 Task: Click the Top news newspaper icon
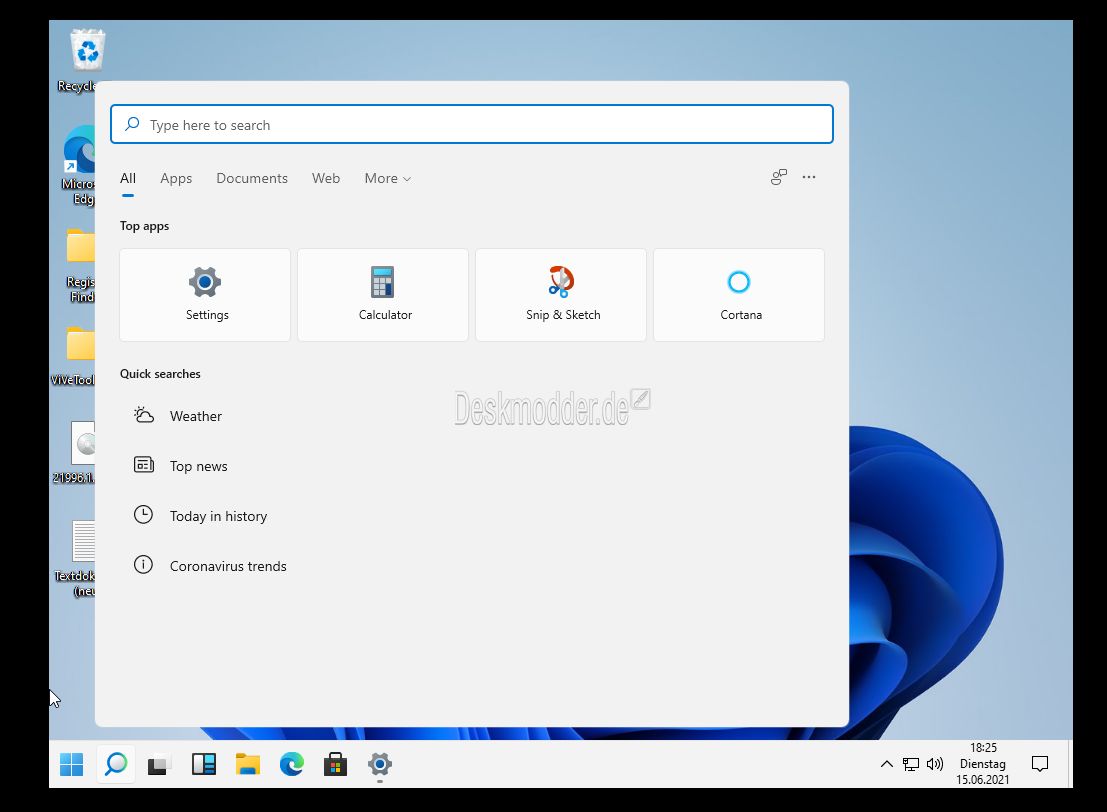point(143,465)
